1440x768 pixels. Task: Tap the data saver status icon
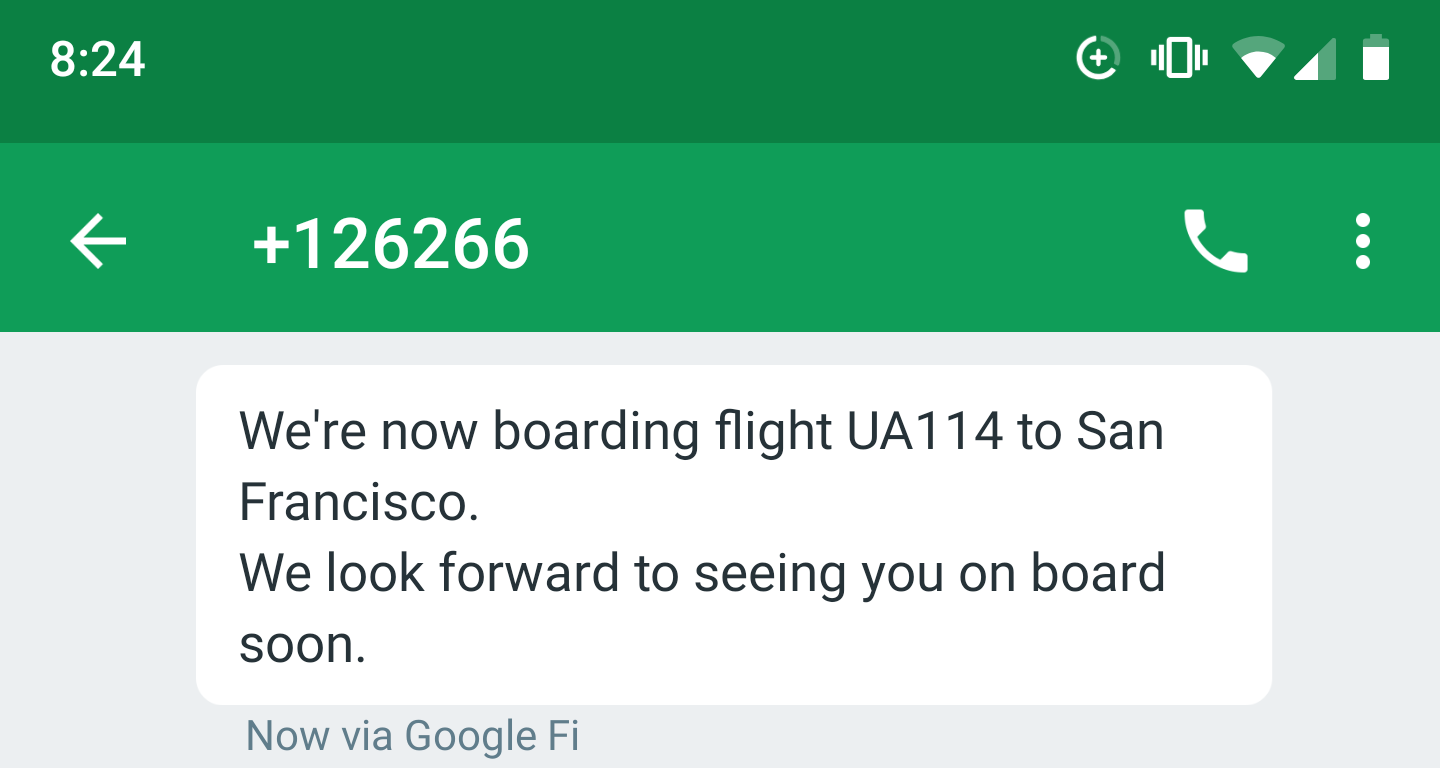point(1097,58)
